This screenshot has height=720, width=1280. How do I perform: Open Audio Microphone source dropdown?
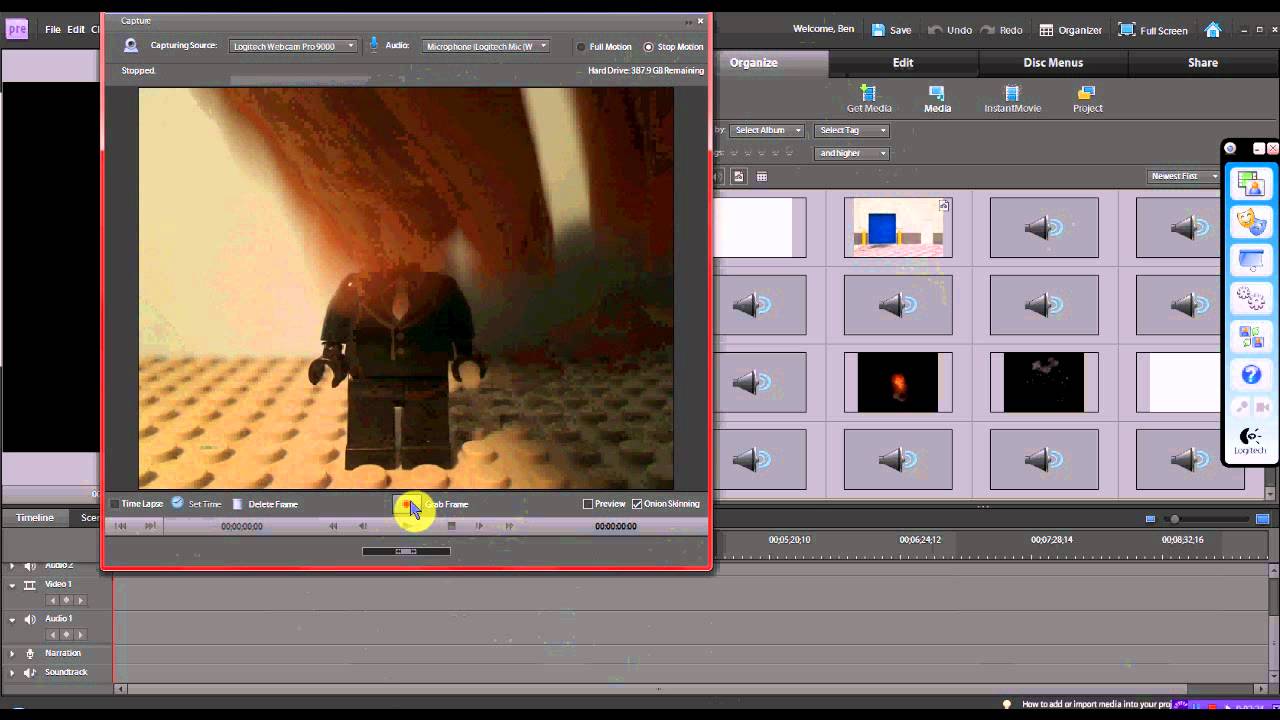[486, 46]
